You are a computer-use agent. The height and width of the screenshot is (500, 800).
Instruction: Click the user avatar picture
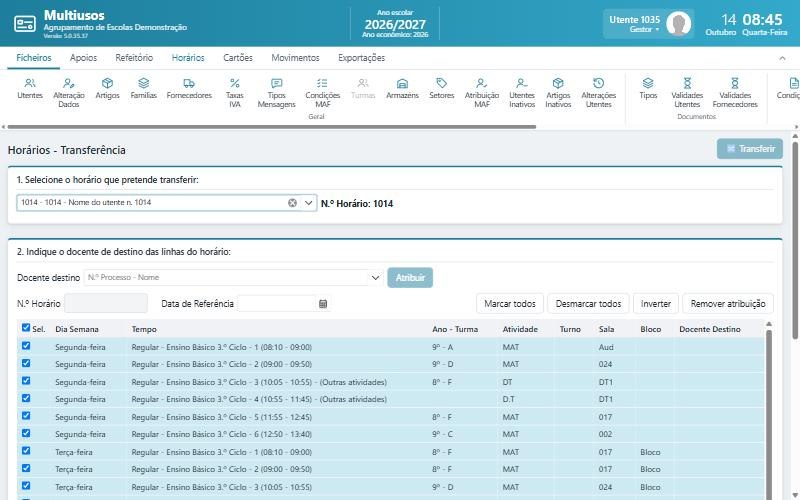click(679, 23)
